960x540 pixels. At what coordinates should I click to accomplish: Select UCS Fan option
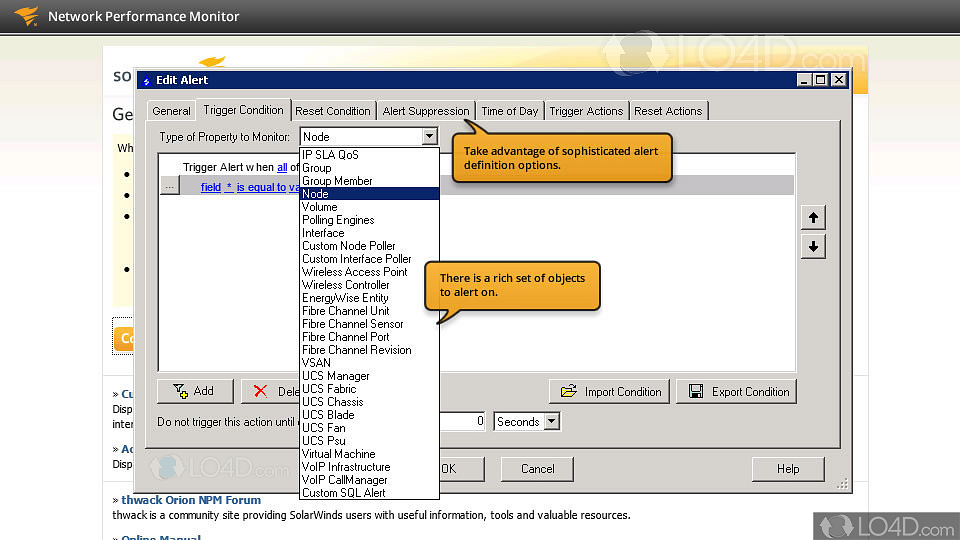[x=369, y=428]
